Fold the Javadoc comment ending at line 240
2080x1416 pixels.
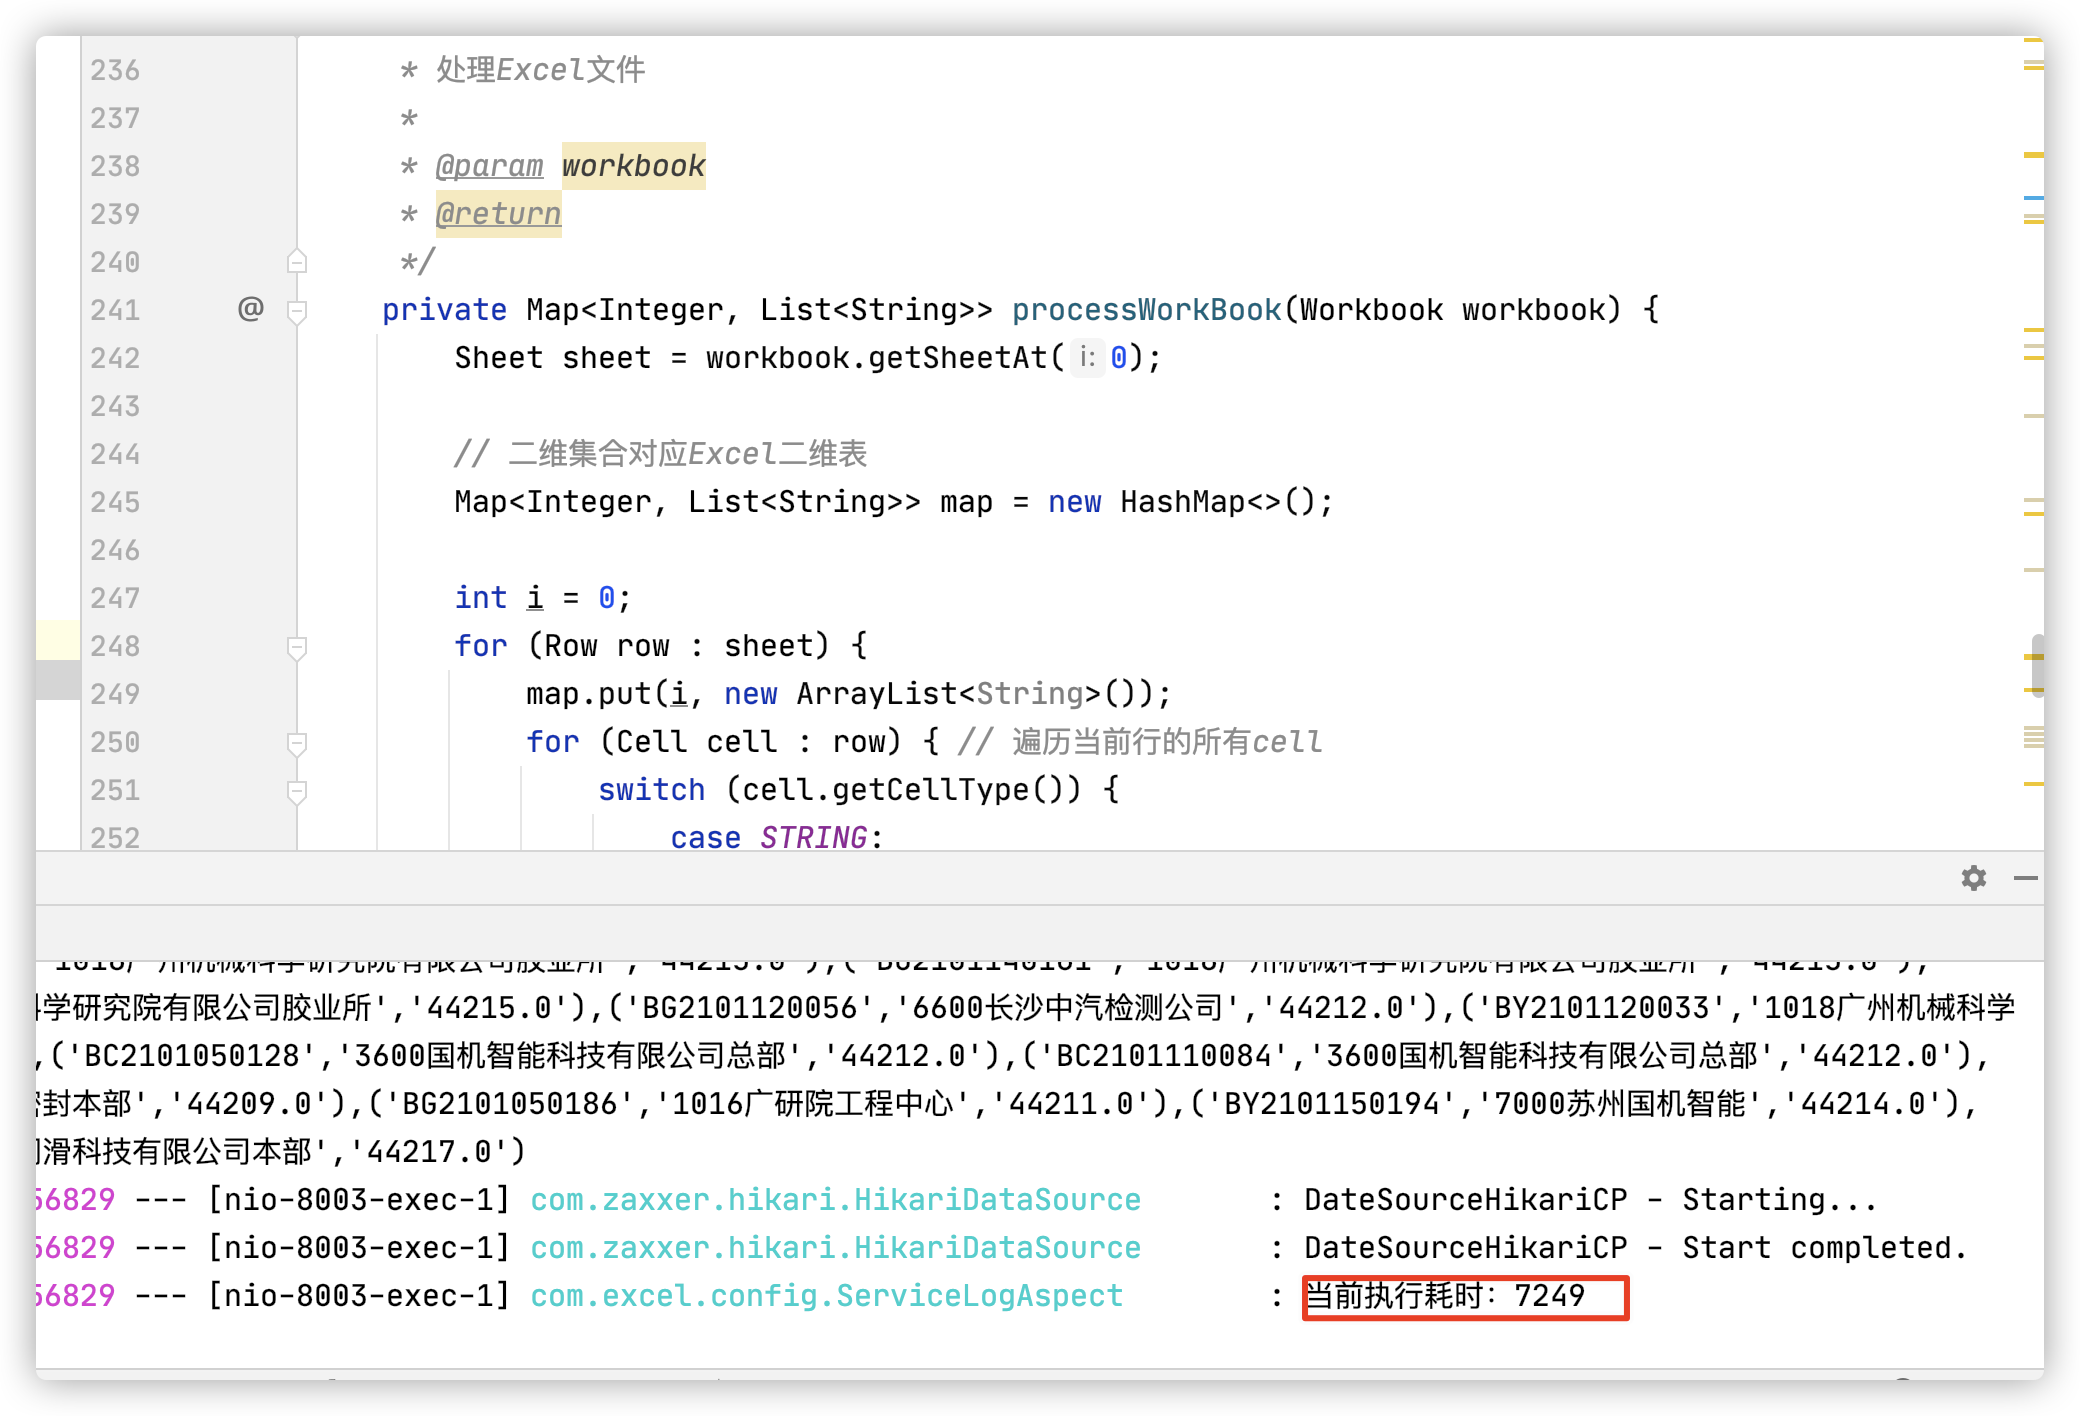[x=297, y=262]
